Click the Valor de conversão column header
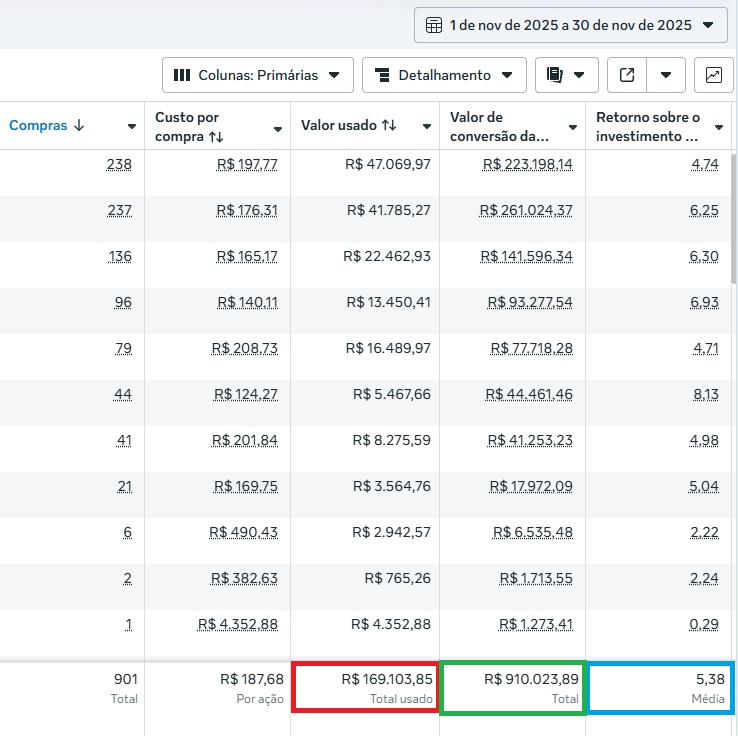This screenshot has height=736, width=738. coord(499,126)
